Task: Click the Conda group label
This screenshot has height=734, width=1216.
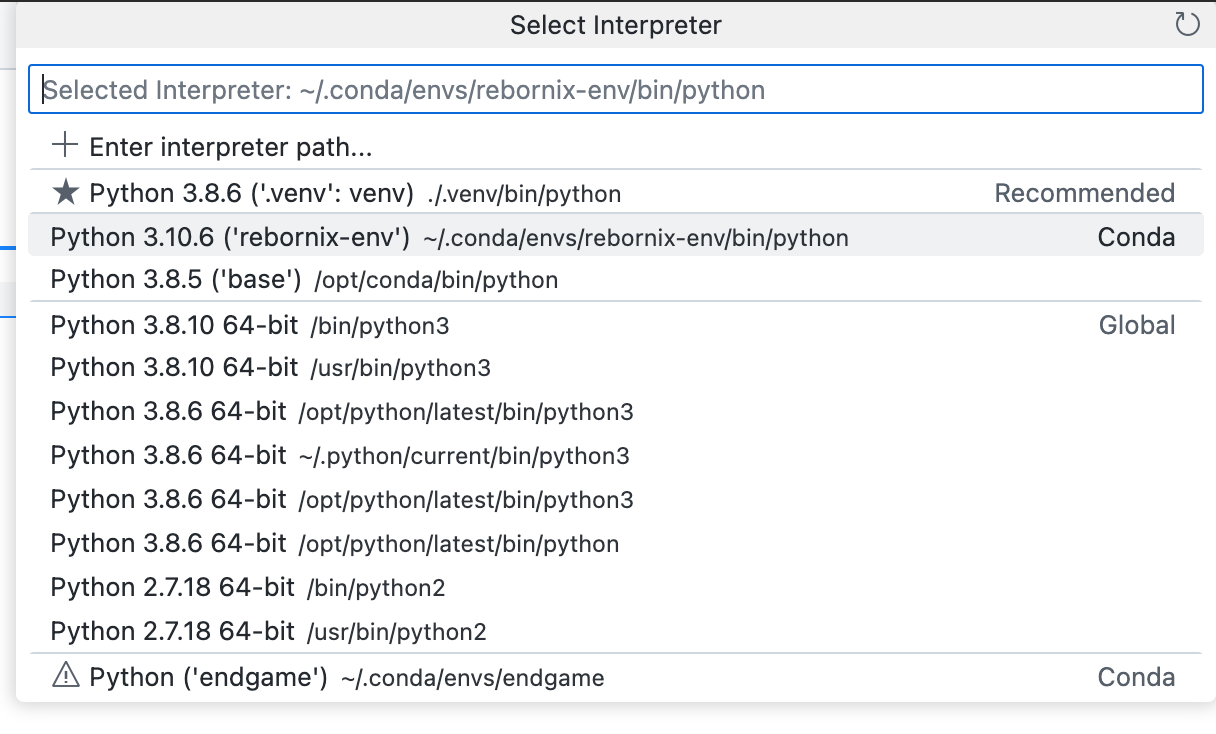Action: [x=1137, y=238]
